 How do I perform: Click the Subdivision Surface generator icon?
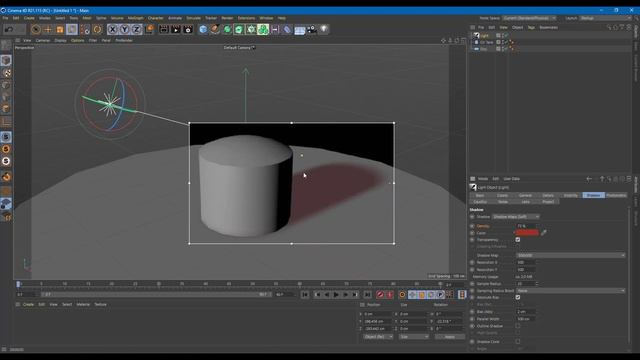tap(227, 29)
